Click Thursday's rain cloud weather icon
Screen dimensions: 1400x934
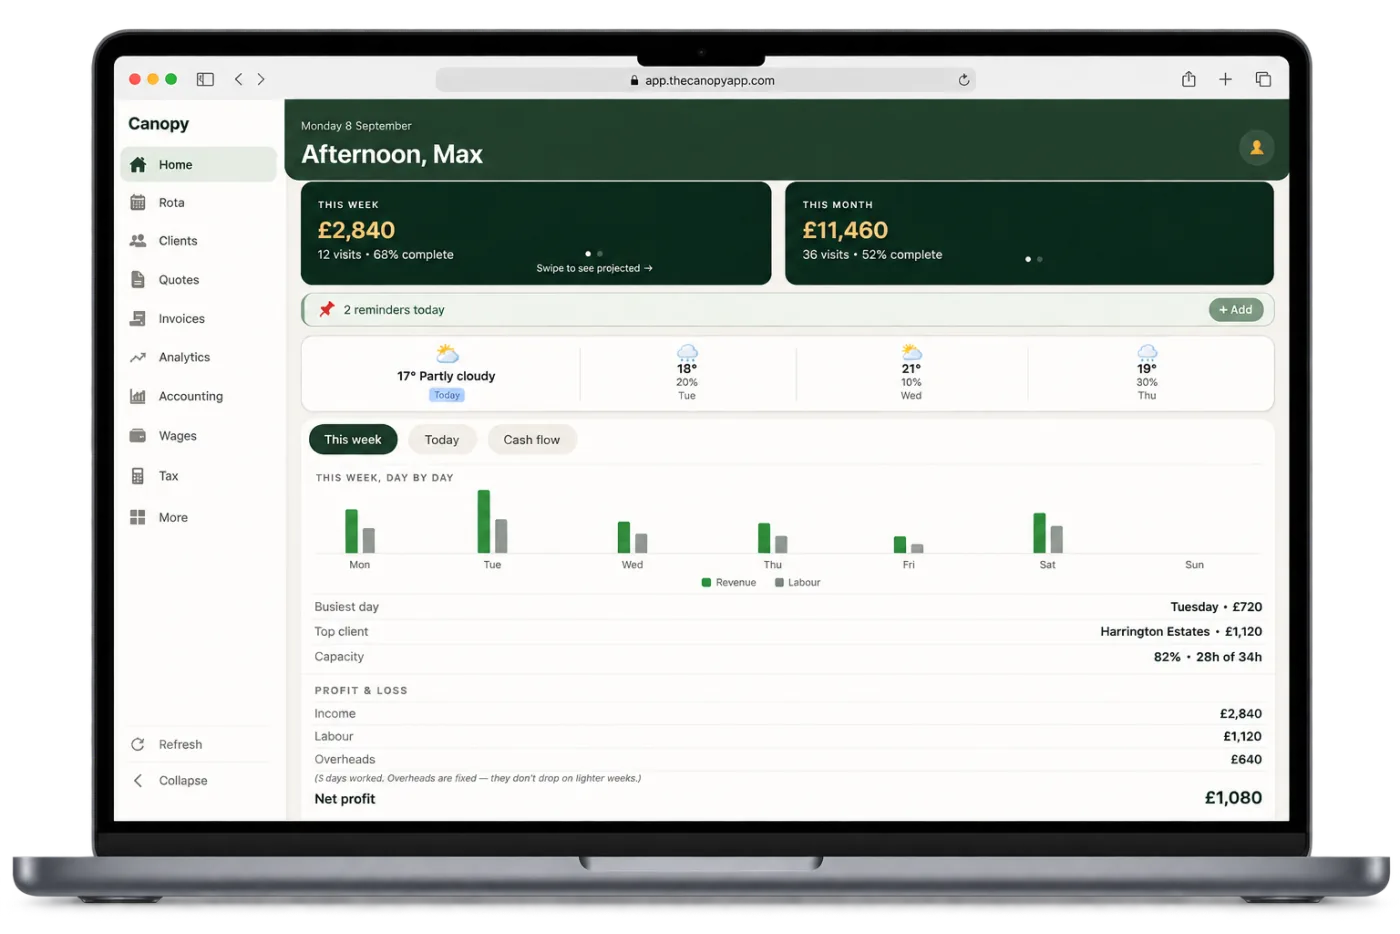[x=1147, y=352]
